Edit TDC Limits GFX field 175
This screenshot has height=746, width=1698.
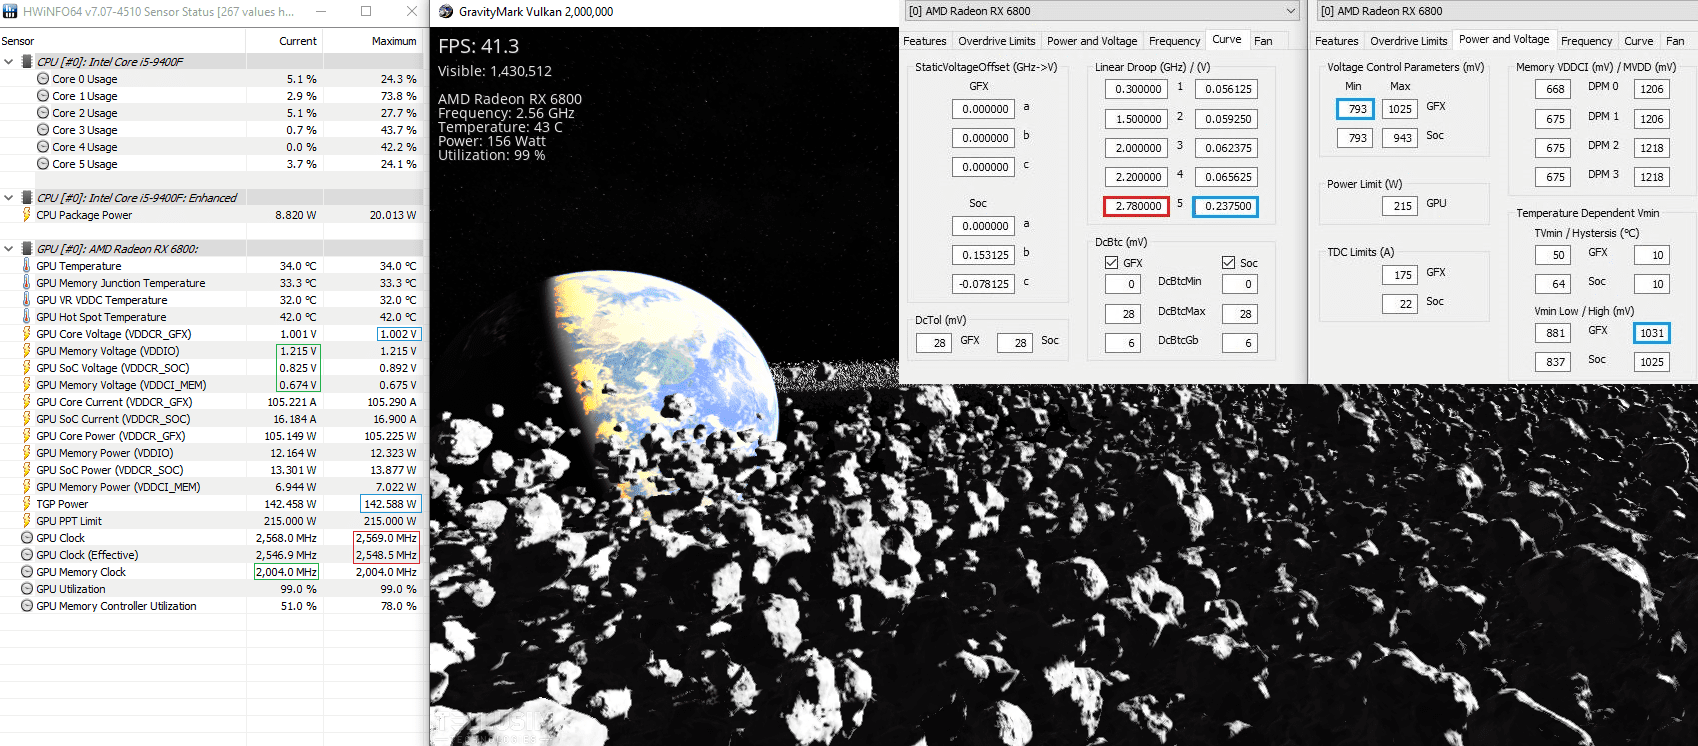click(x=1399, y=275)
